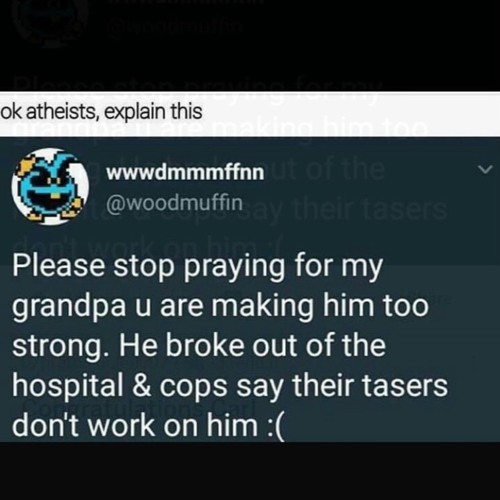Image resolution: width=500 pixels, height=500 pixels.
Task: Click the faded handle text at top
Action: (173, 26)
